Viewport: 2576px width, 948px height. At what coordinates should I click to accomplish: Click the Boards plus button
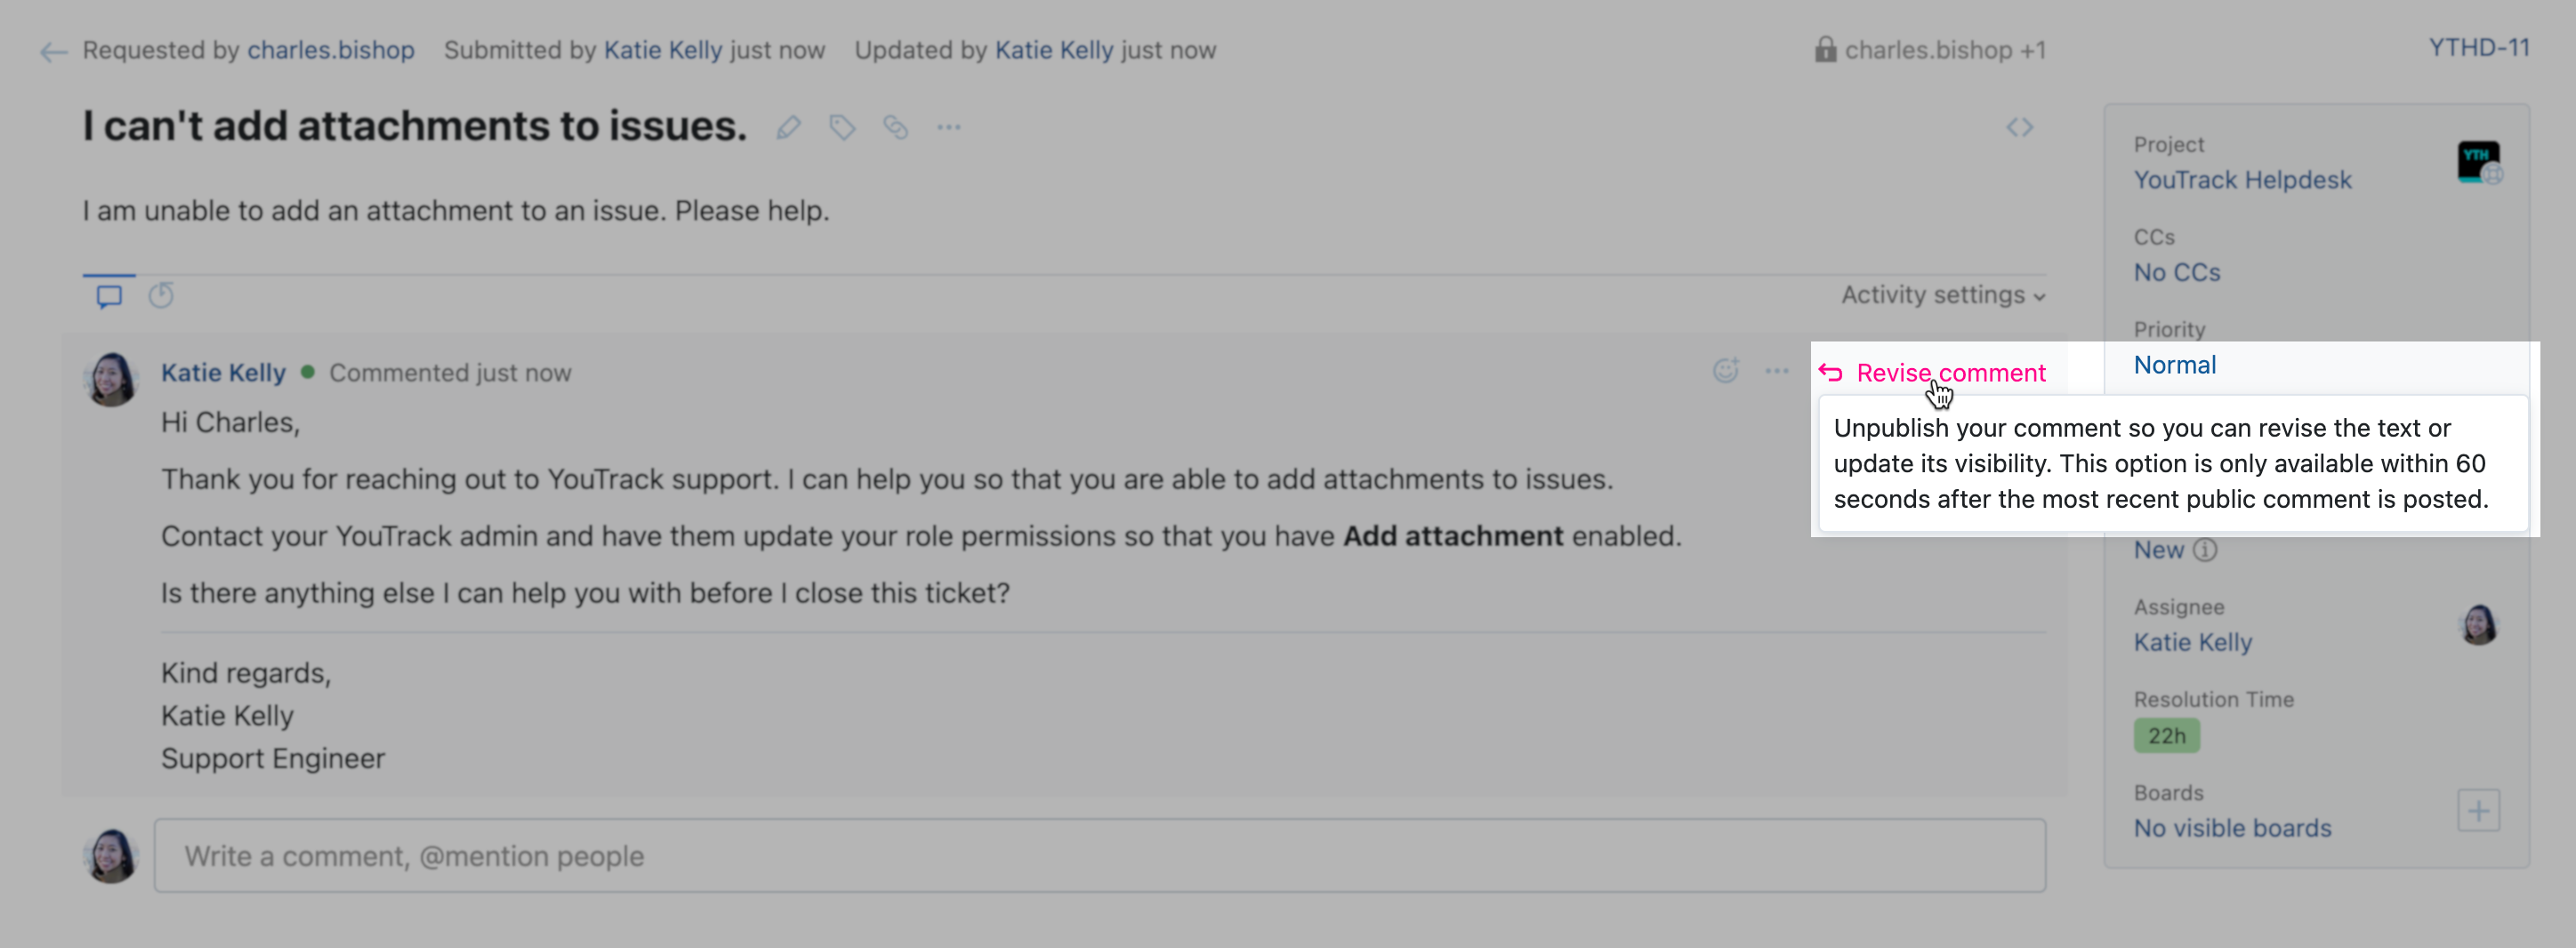2477,810
